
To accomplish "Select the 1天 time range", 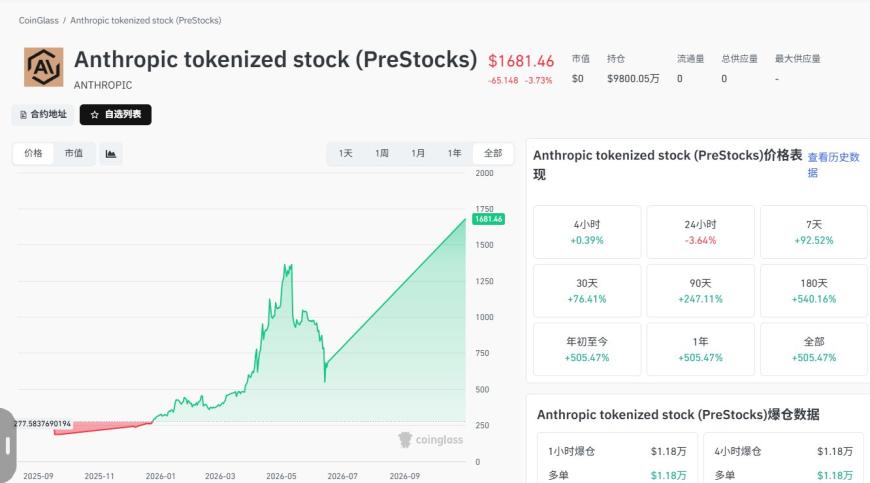I will point(346,154).
